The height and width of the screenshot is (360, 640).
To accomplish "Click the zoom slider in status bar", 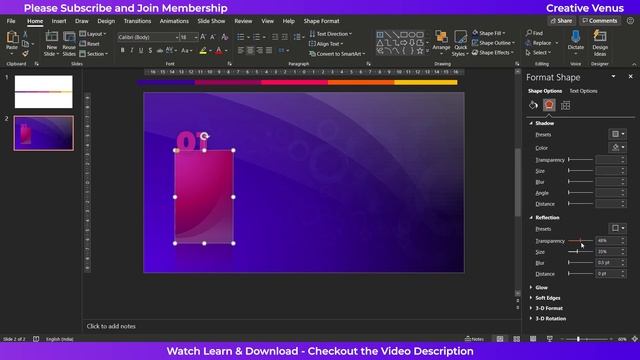I will 586,339.
